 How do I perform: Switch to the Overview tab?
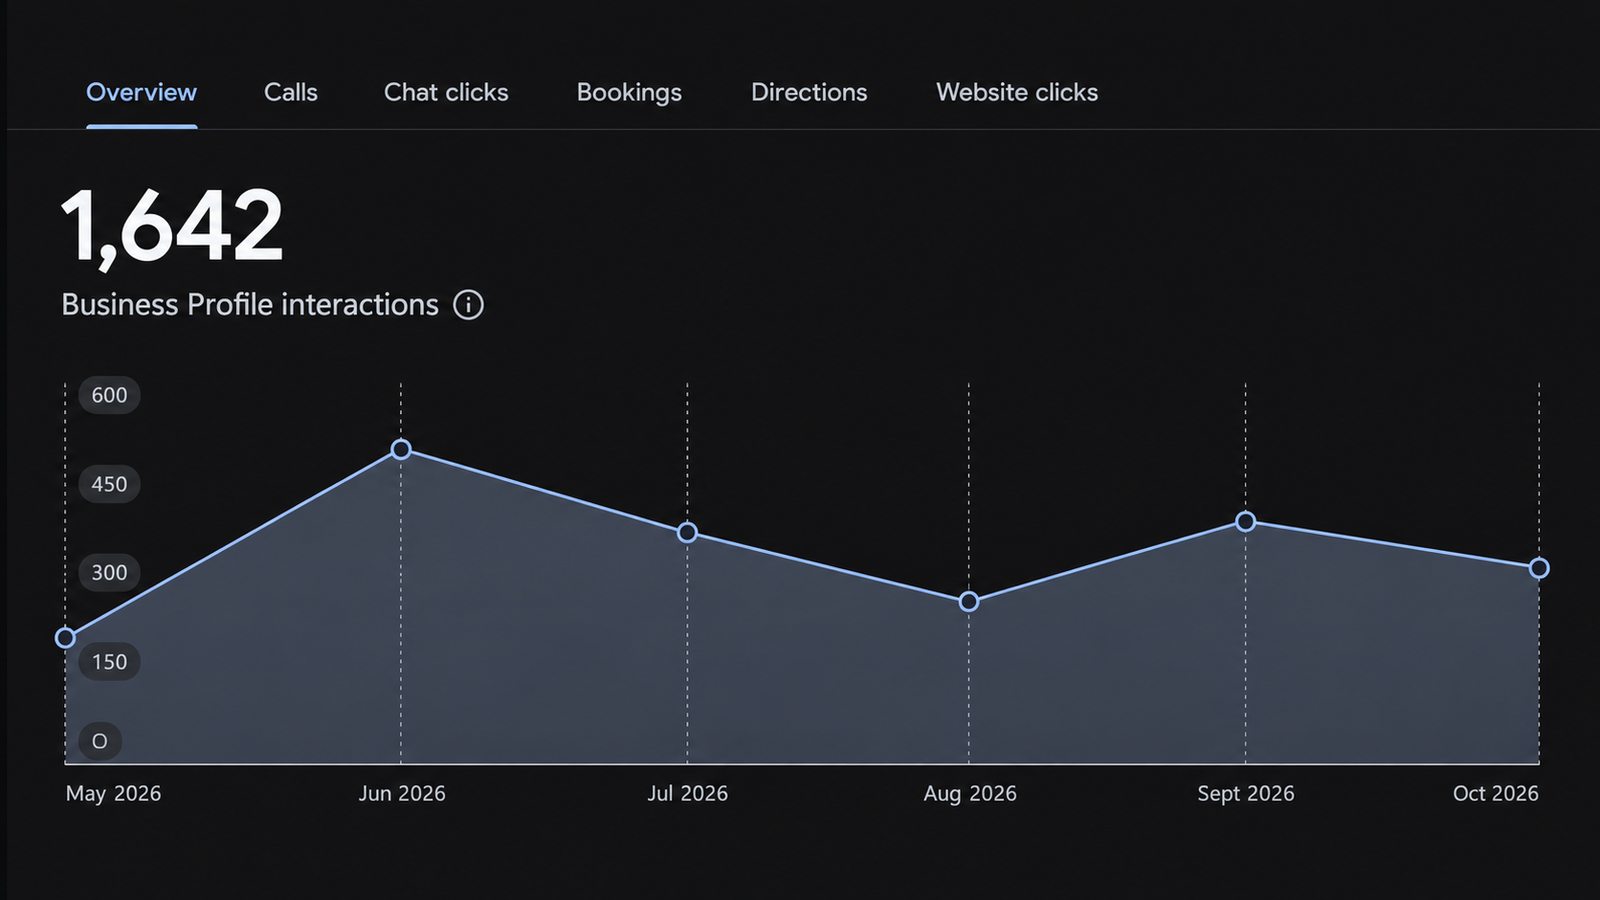click(x=142, y=92)
